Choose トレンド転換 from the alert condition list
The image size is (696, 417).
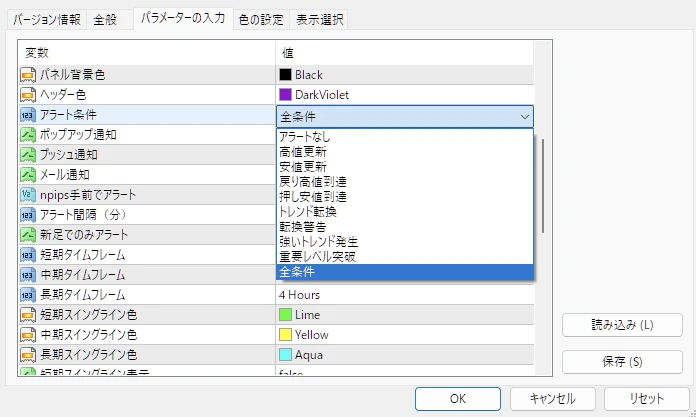[308, 212]
